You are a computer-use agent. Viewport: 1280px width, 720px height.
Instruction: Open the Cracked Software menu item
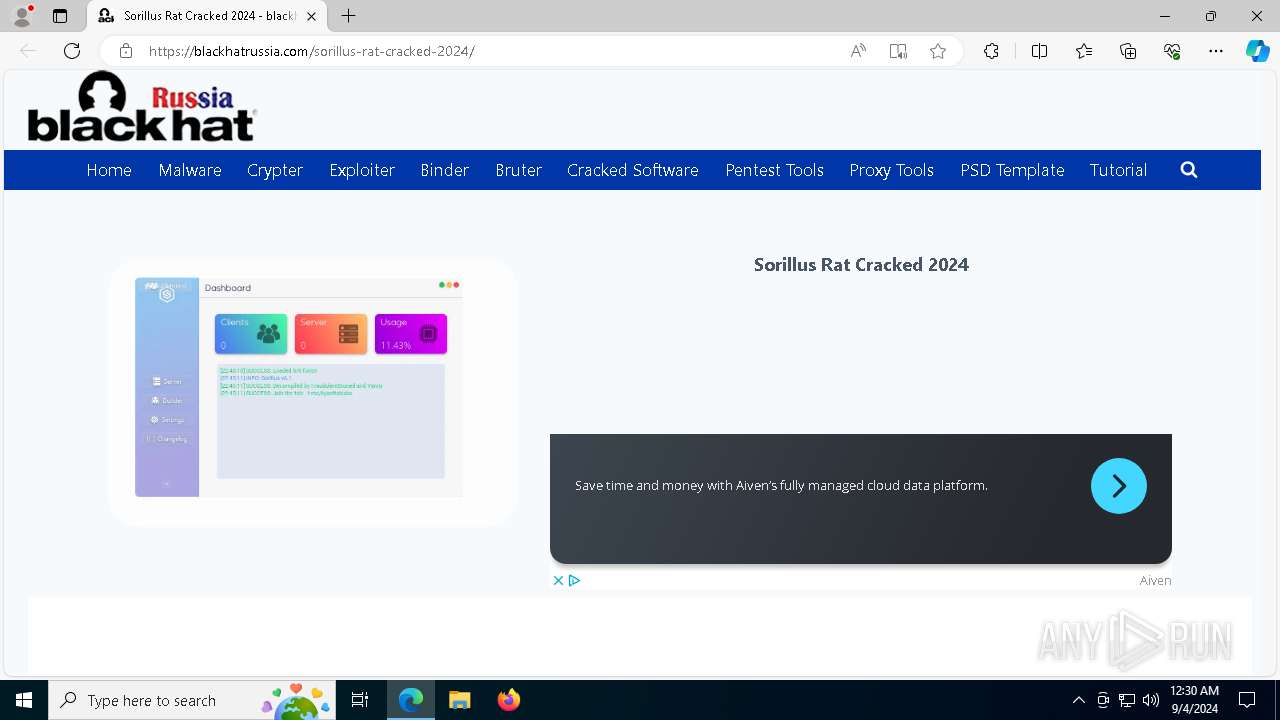pyautogui.click(x=633, y=170)
